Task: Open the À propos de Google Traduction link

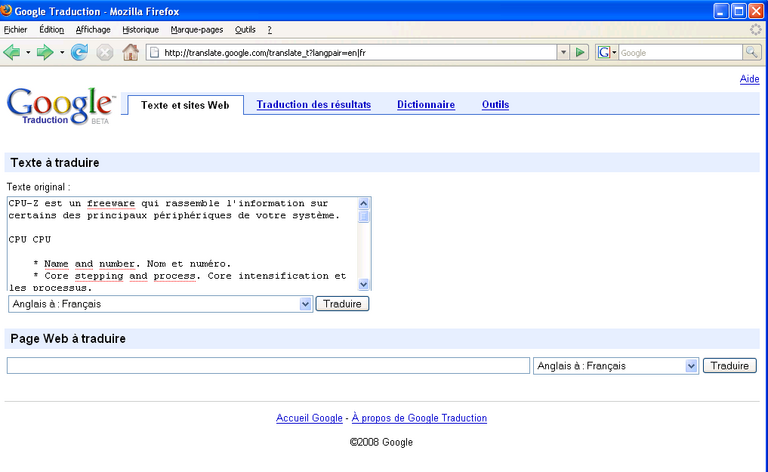Action: (x=419, y=418)
